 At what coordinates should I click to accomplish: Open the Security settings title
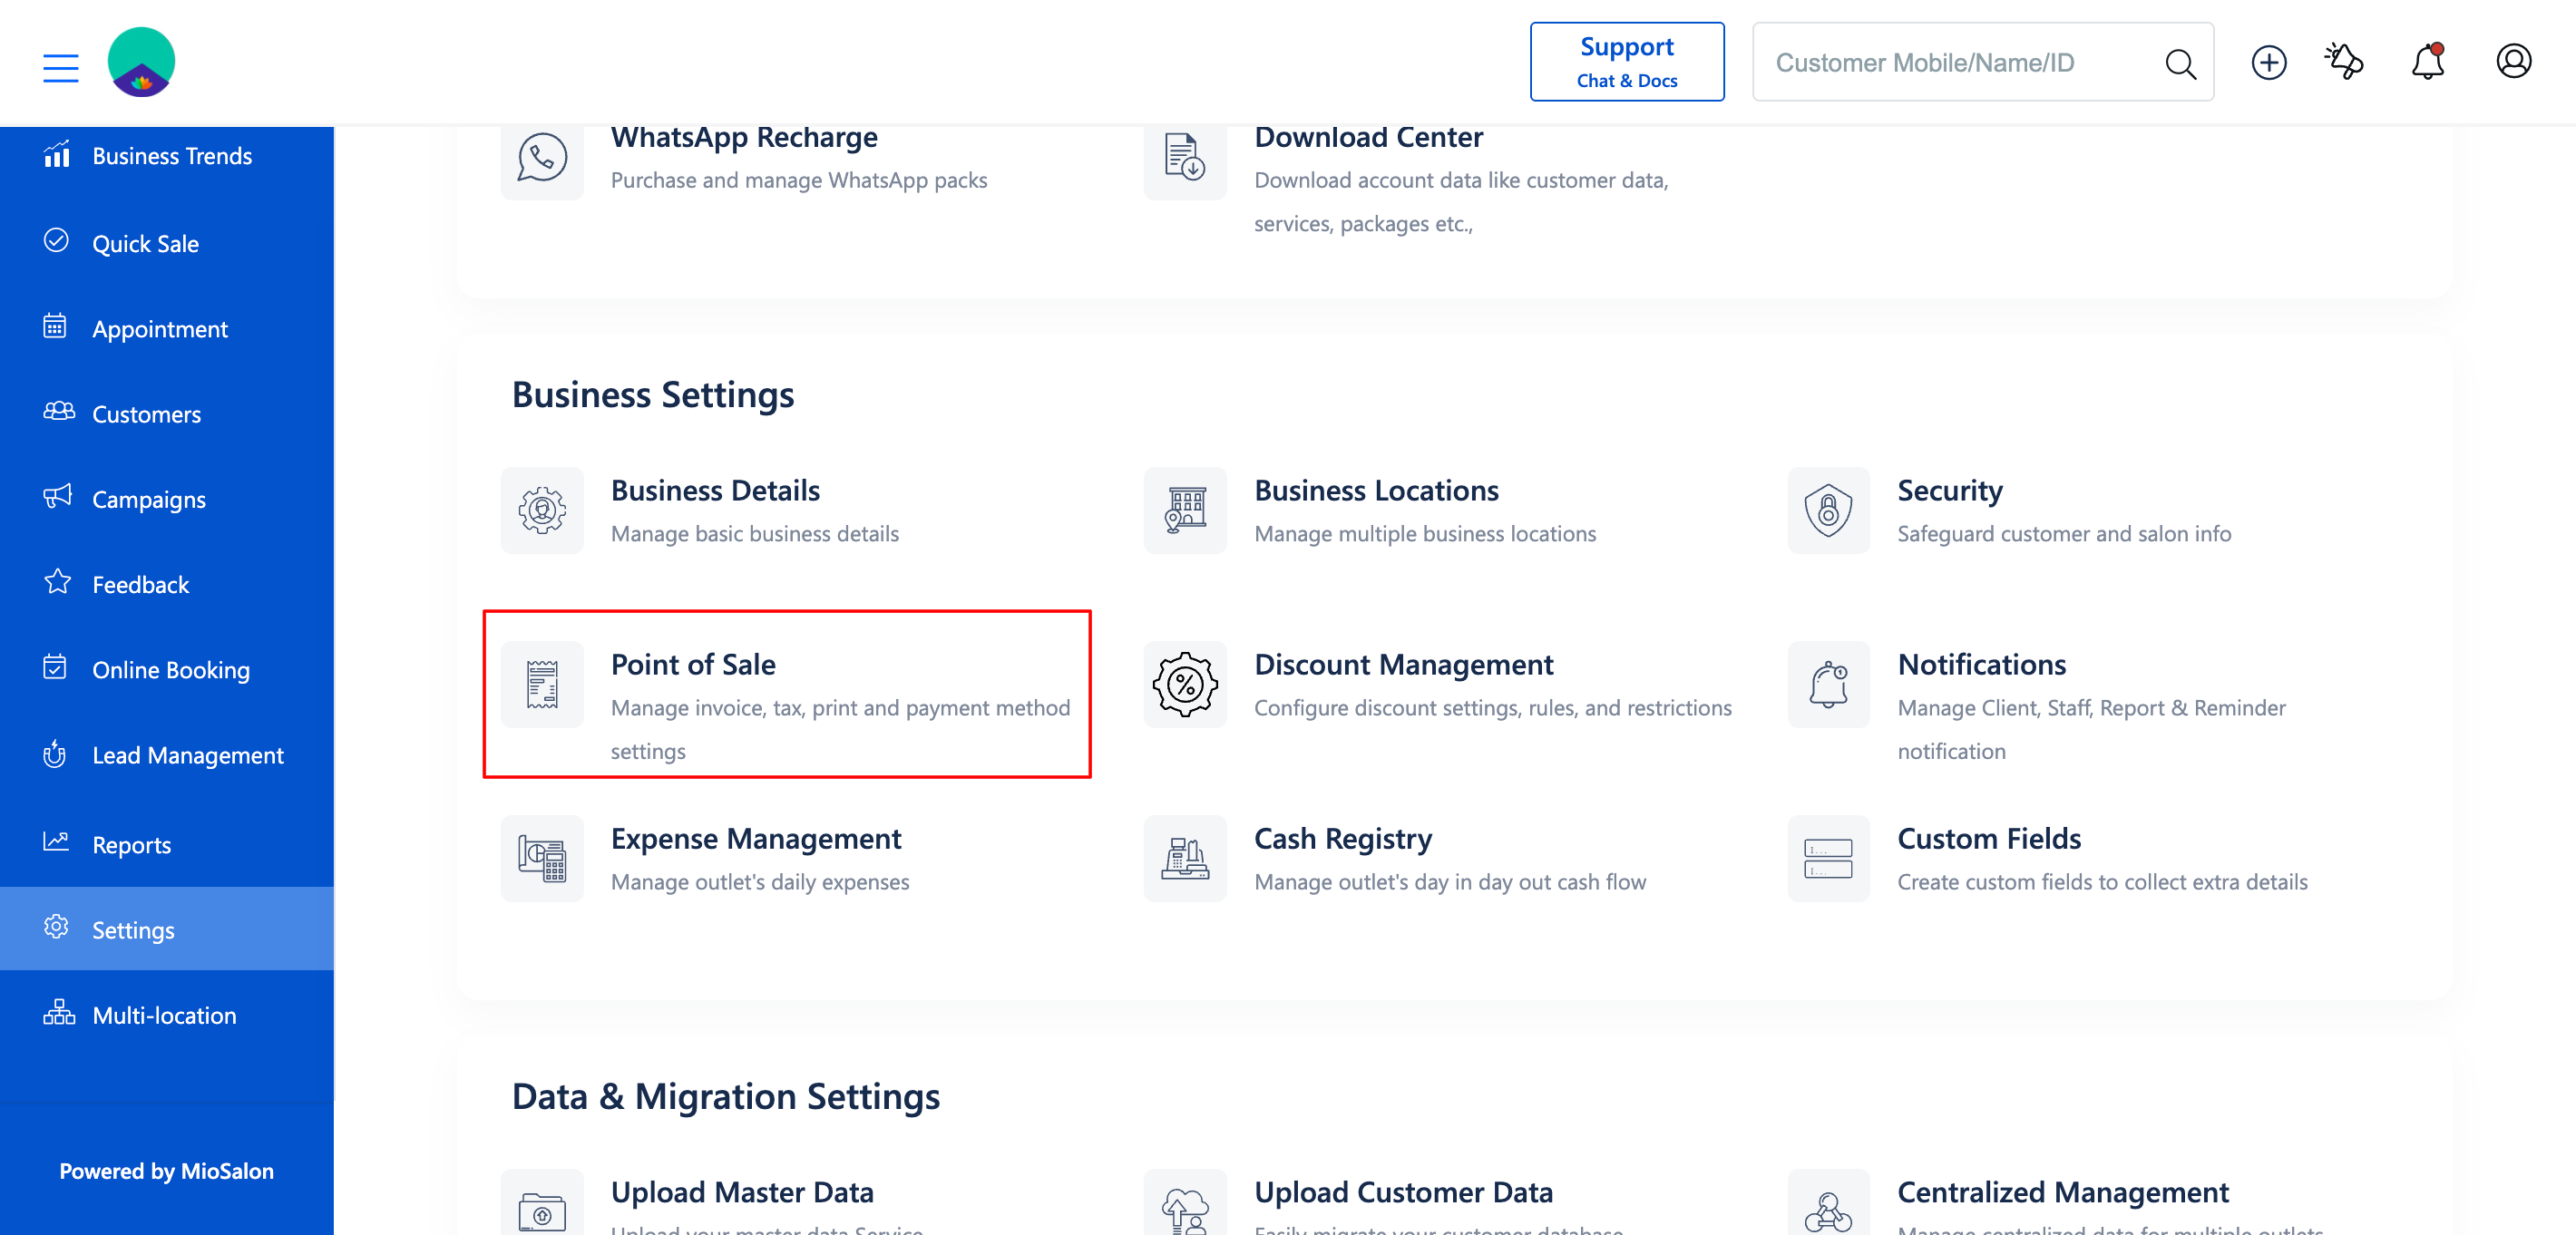(1950, 490)
